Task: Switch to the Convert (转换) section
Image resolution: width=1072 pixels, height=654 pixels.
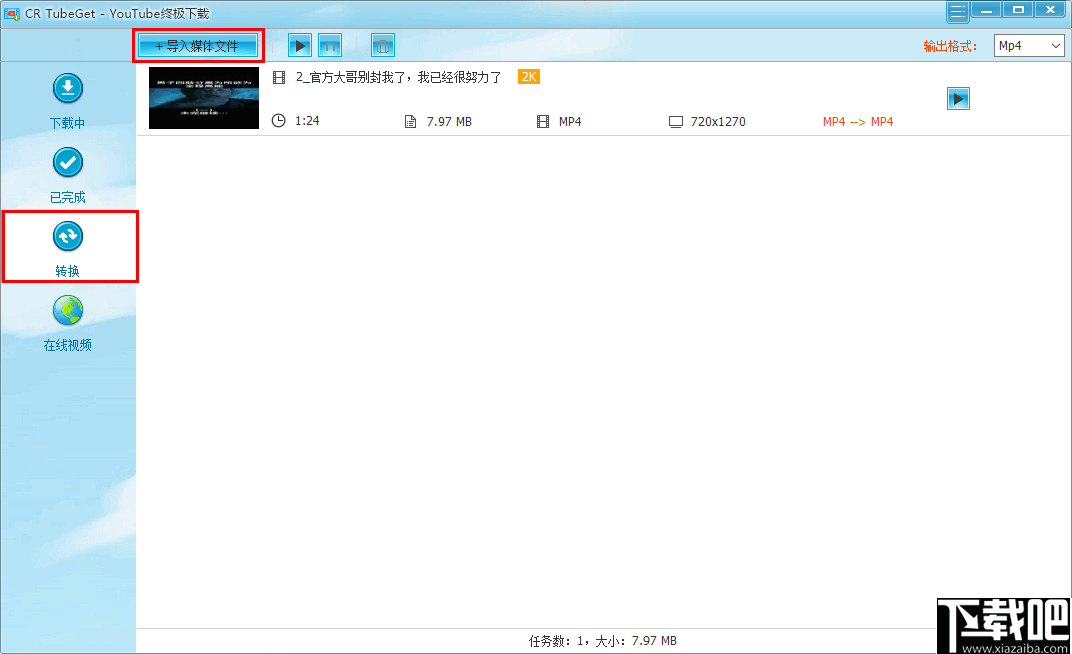Action: coord(68,249)
